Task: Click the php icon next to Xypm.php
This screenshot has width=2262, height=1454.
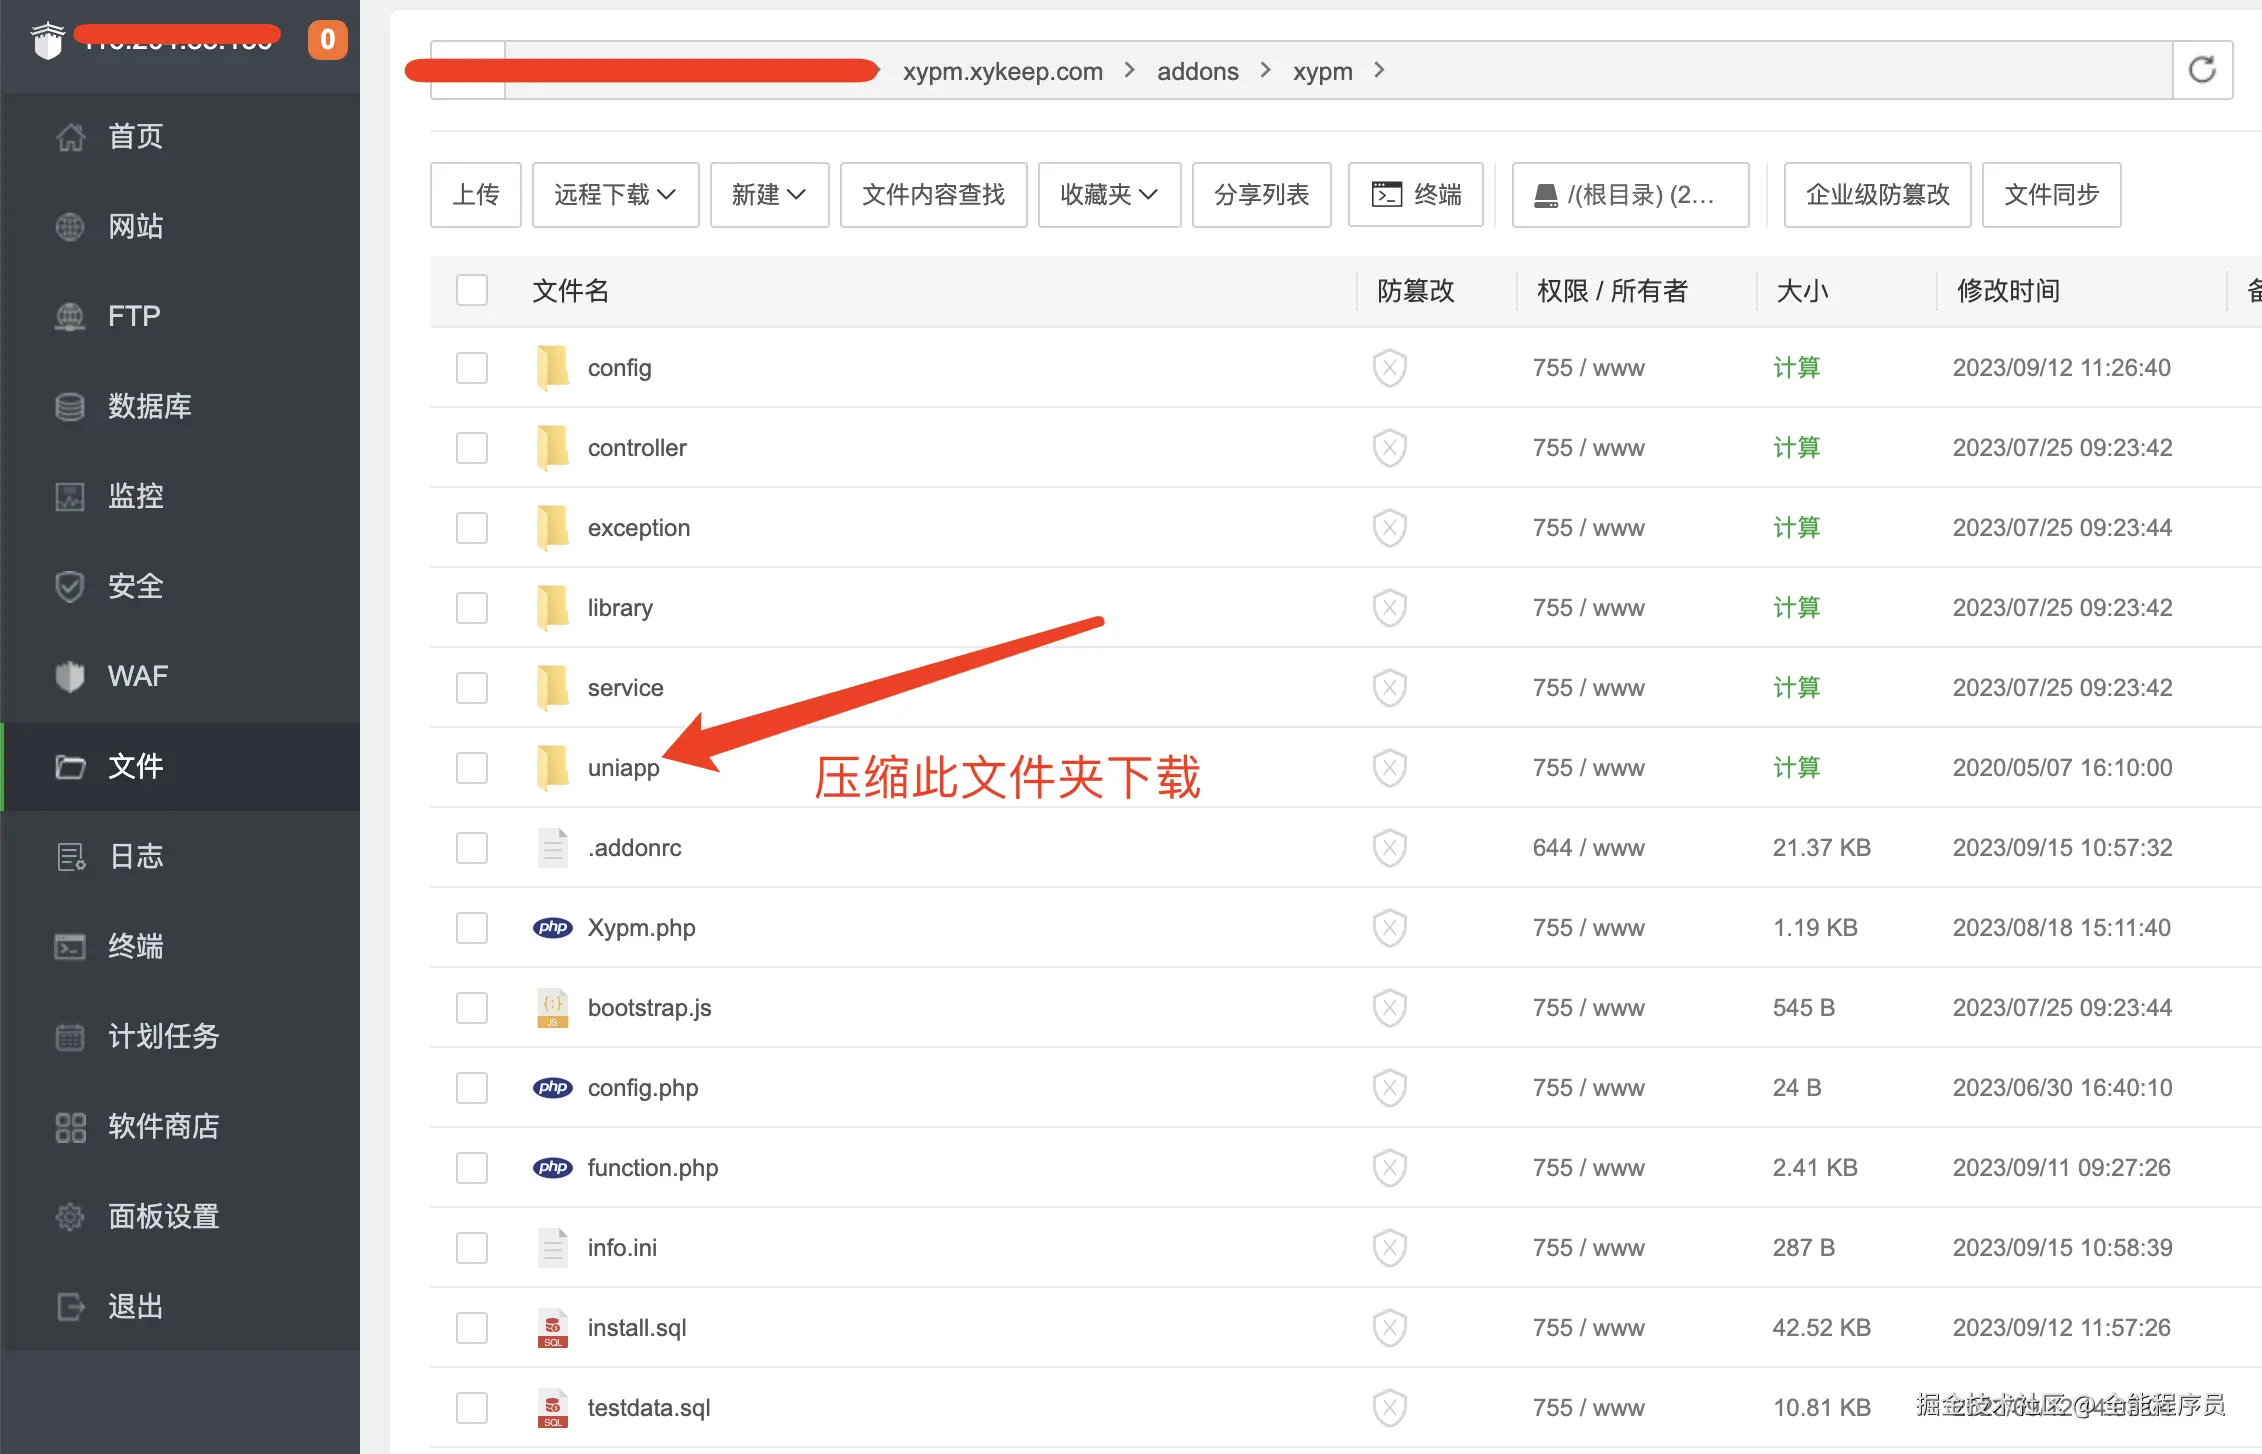Action: click(x=552, y=927)
